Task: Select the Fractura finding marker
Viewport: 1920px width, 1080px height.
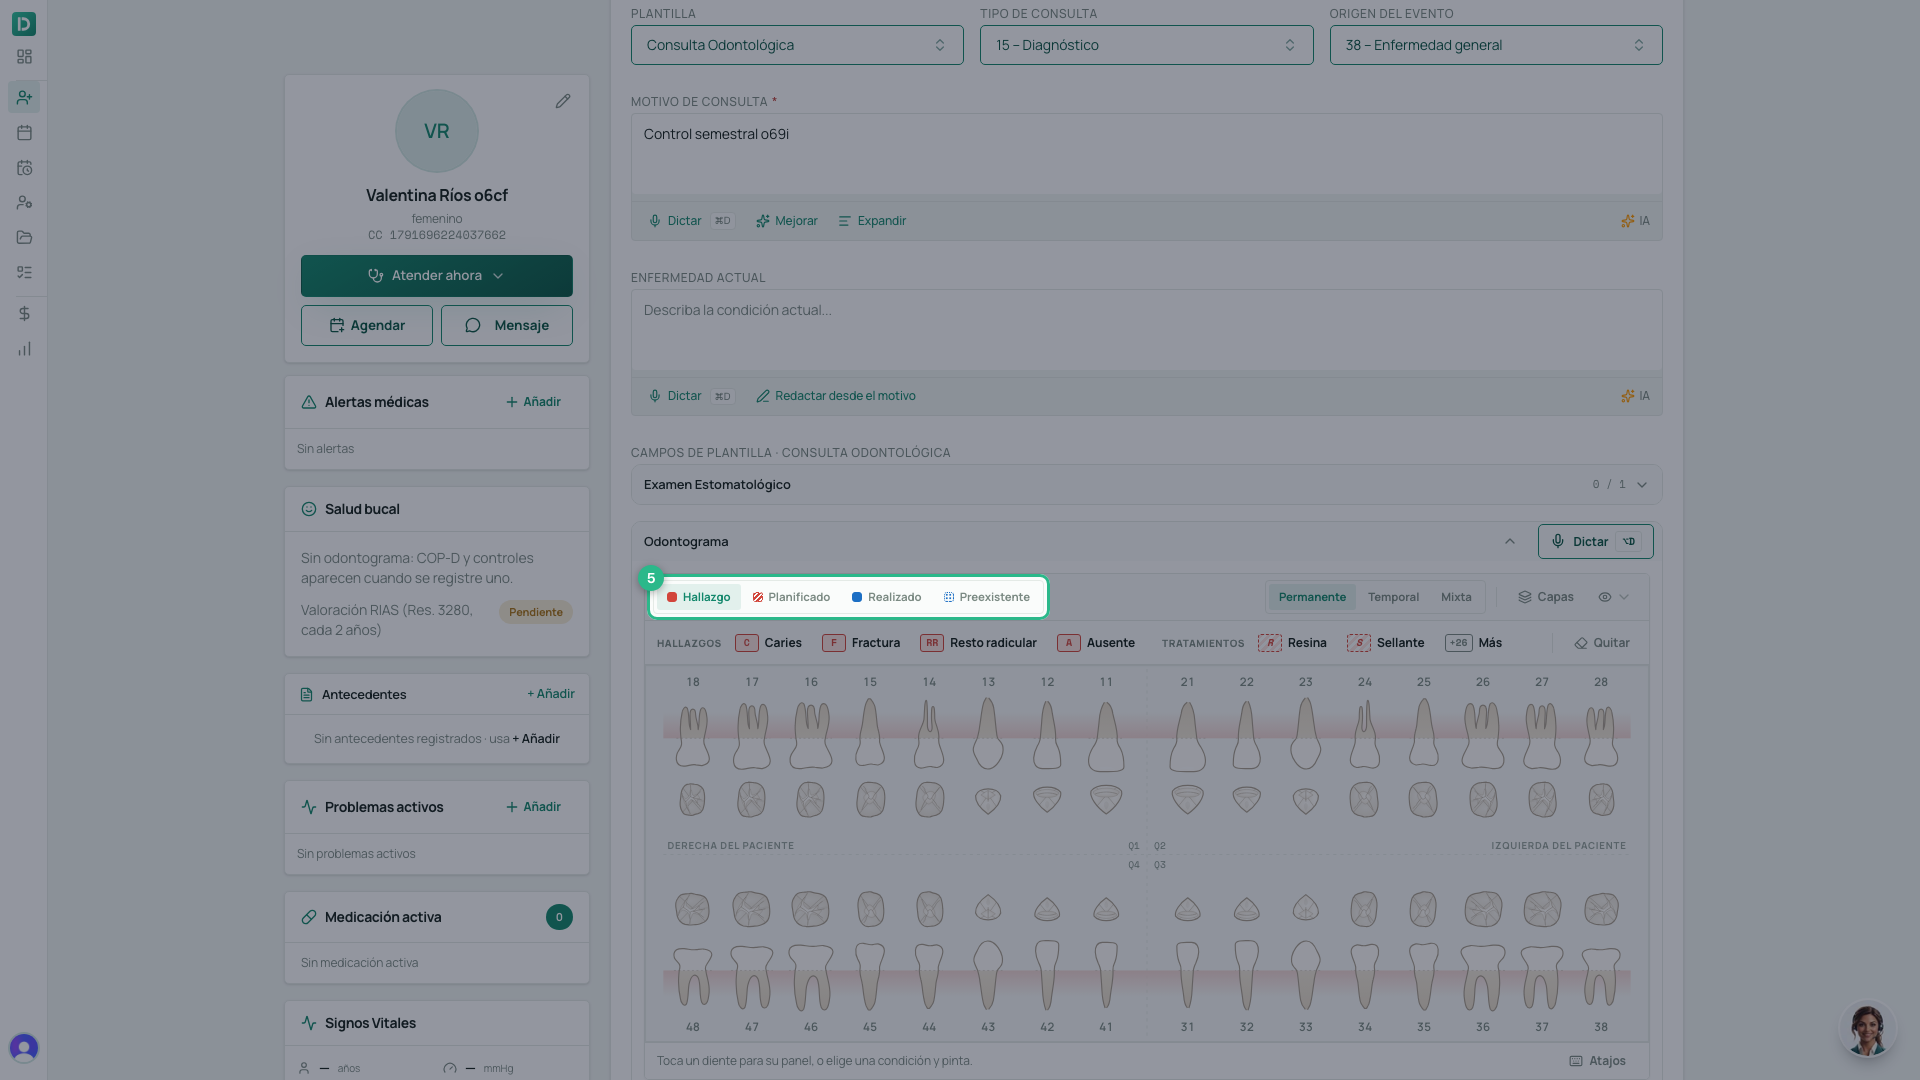Action: (x=861, y=643)
